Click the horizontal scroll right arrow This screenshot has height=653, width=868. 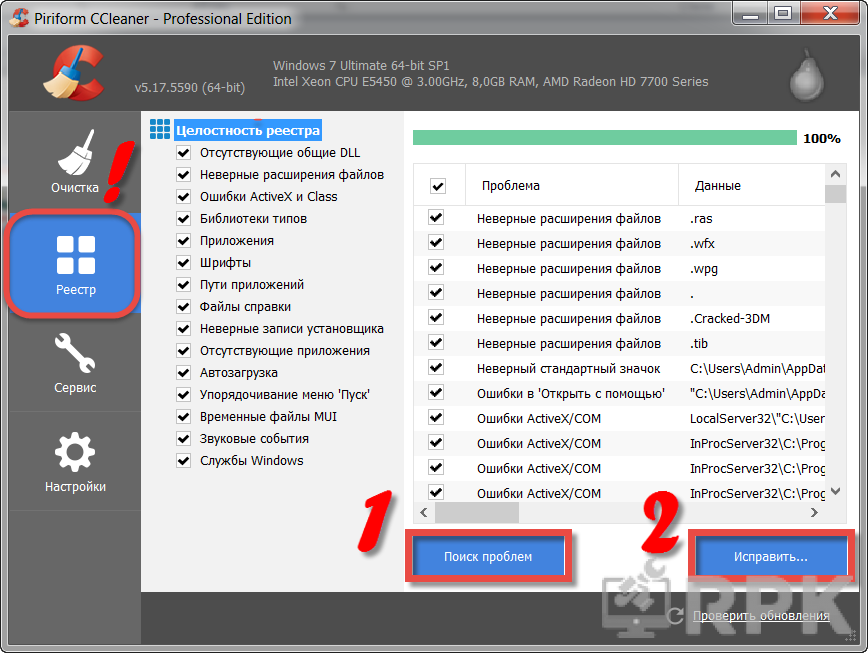[814, 512]
